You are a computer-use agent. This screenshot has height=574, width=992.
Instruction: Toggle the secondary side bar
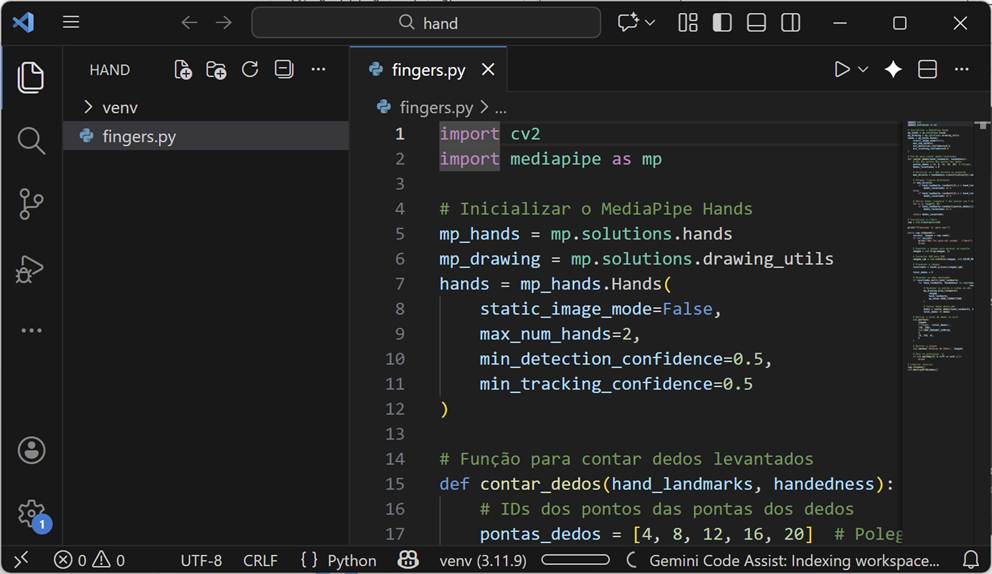(790, 23)
